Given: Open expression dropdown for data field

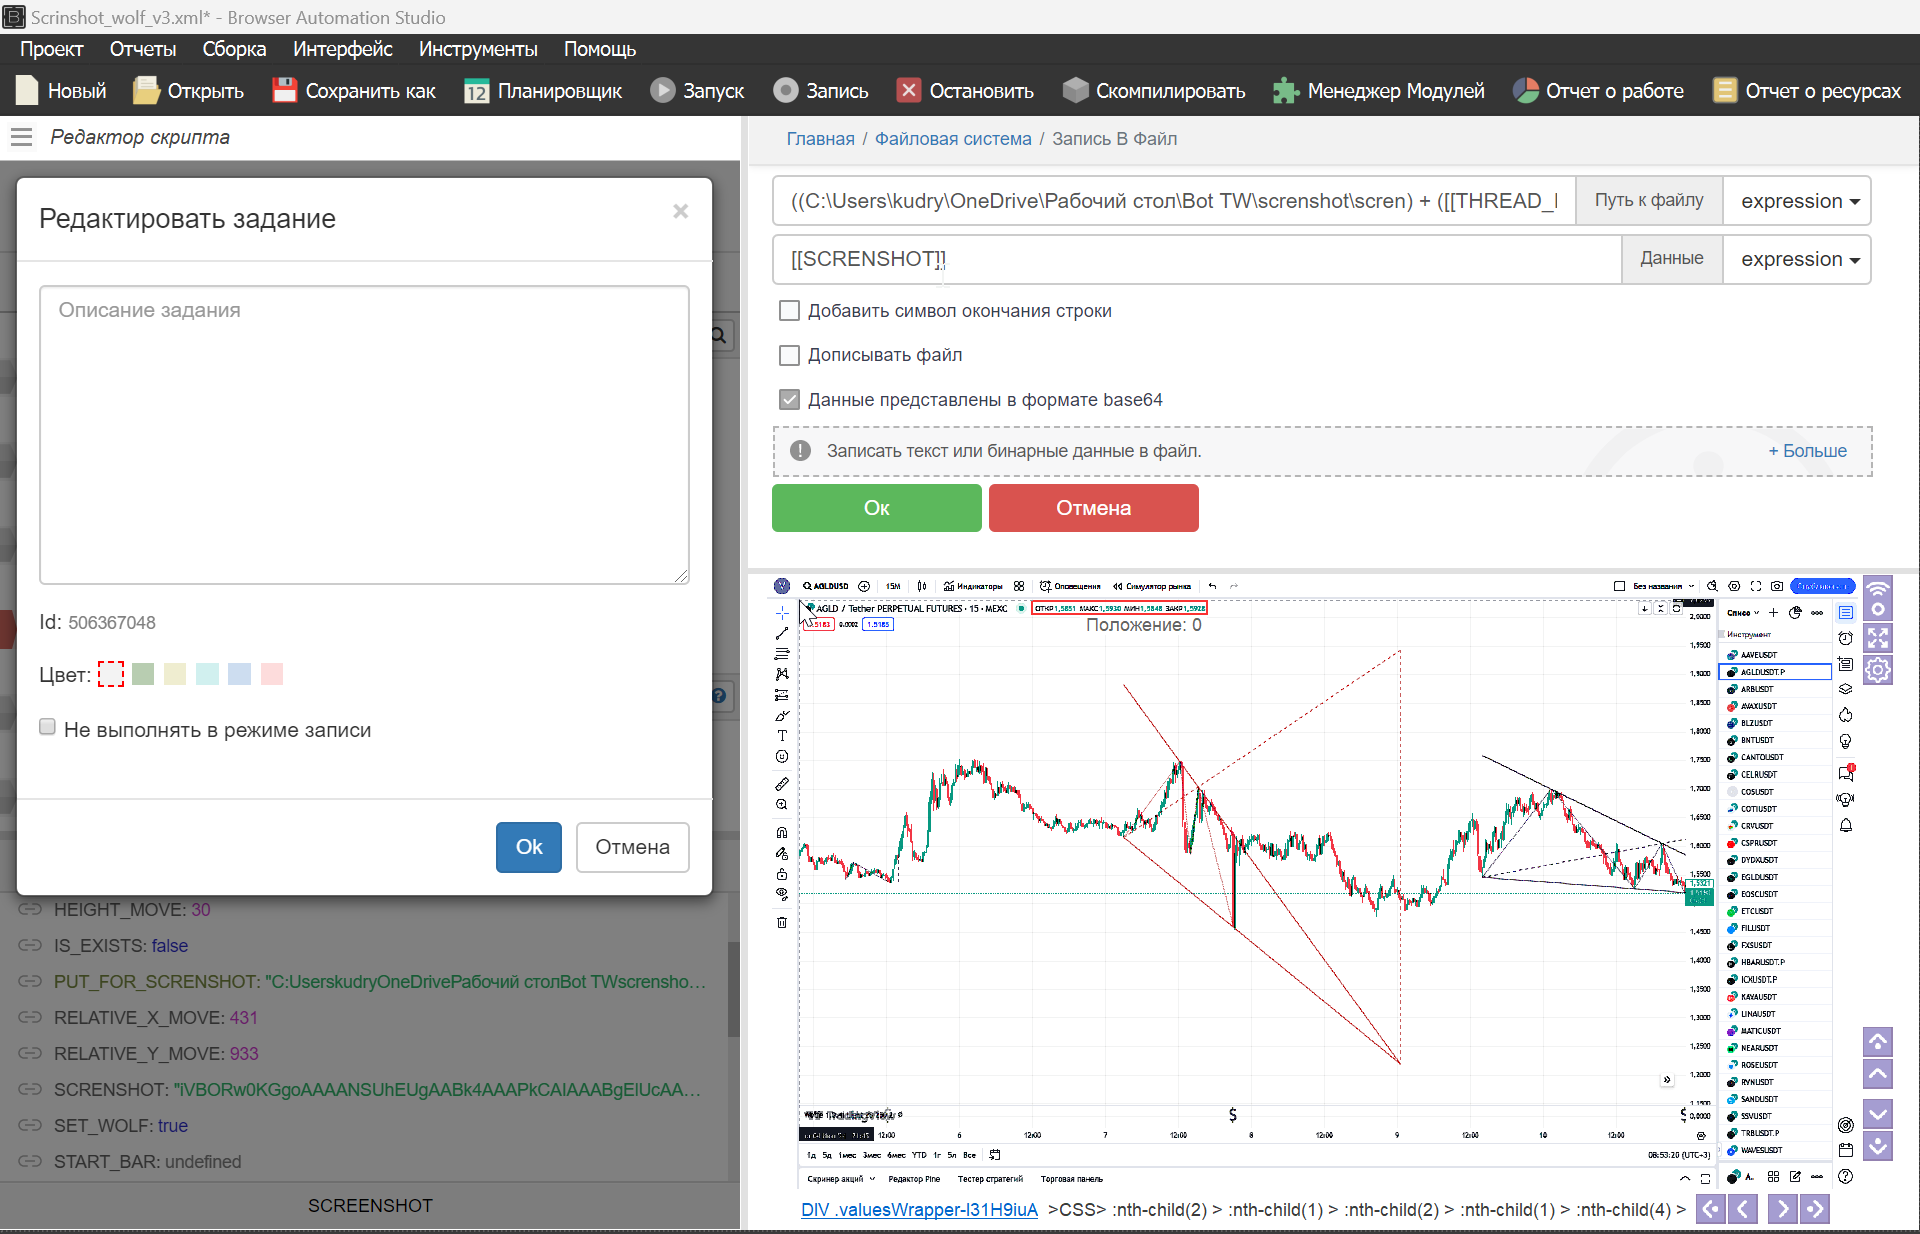Looking at the screenshot, I should (1798, 259).
